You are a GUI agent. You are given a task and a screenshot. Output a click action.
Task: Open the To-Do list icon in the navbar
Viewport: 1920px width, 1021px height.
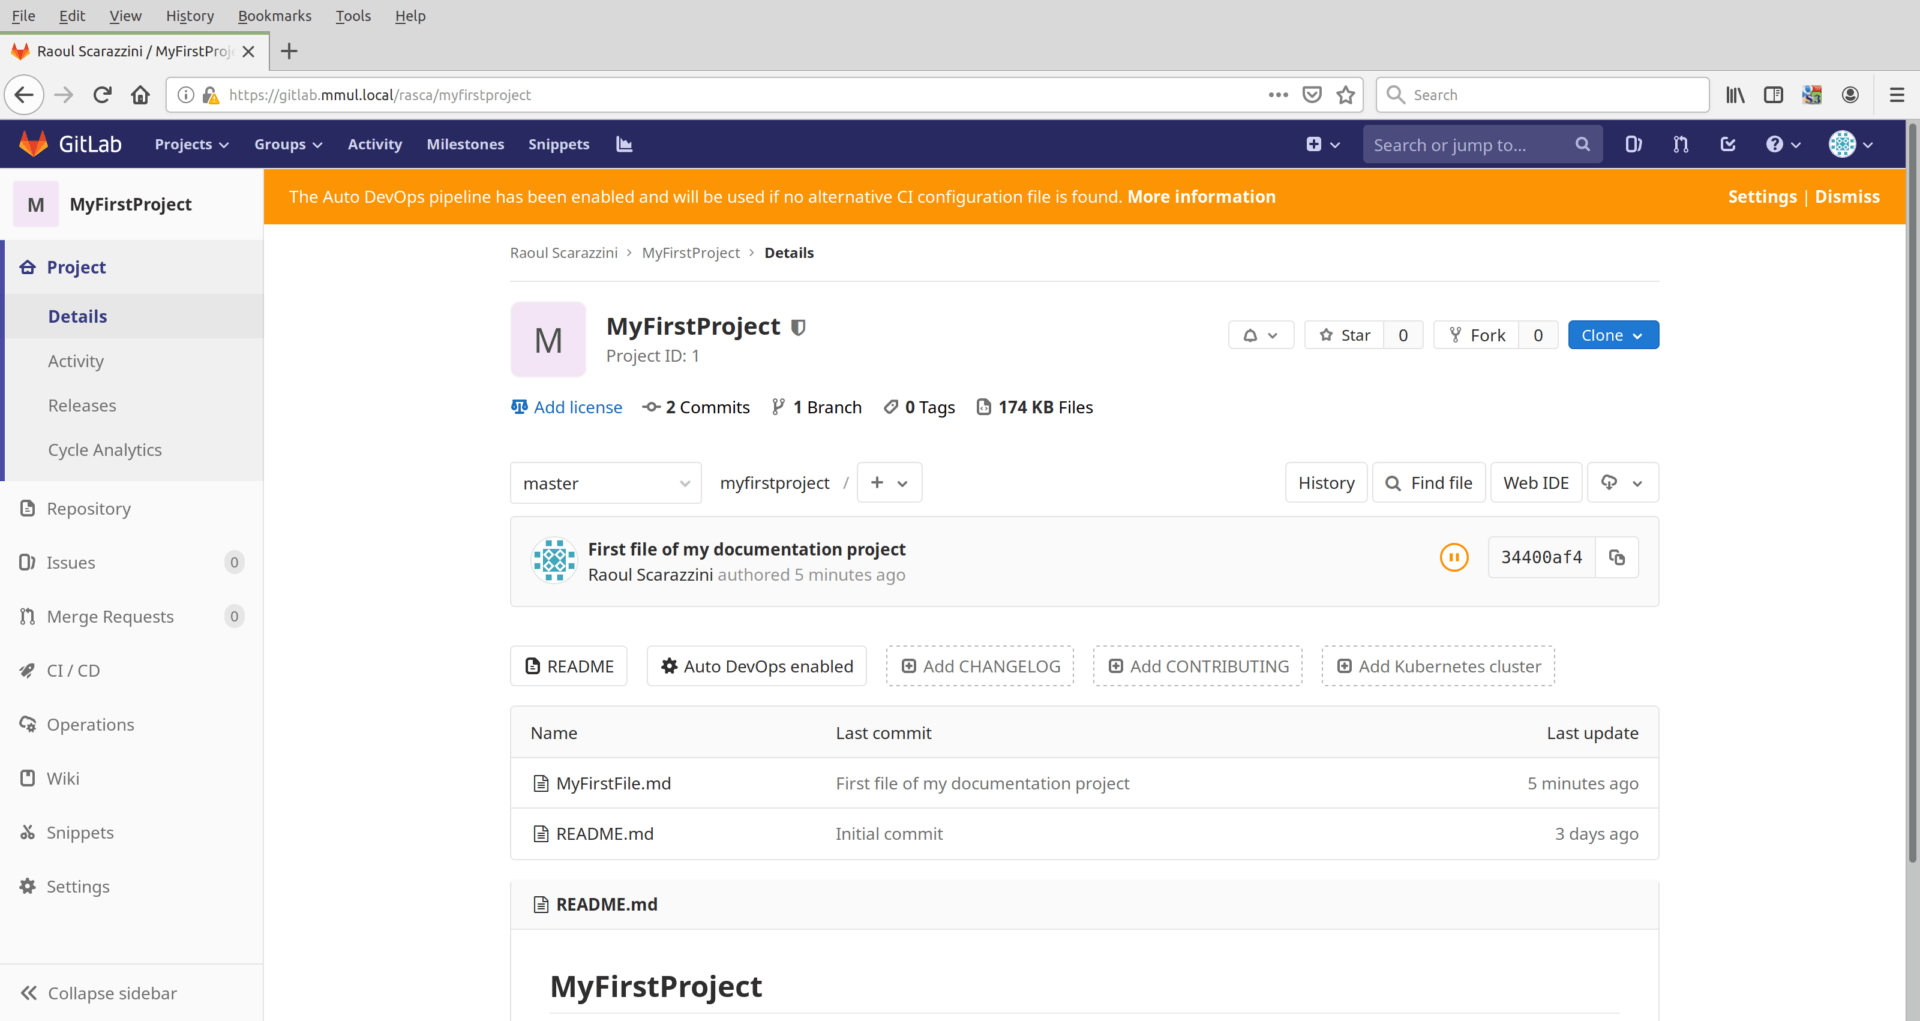coord(1728,144)
